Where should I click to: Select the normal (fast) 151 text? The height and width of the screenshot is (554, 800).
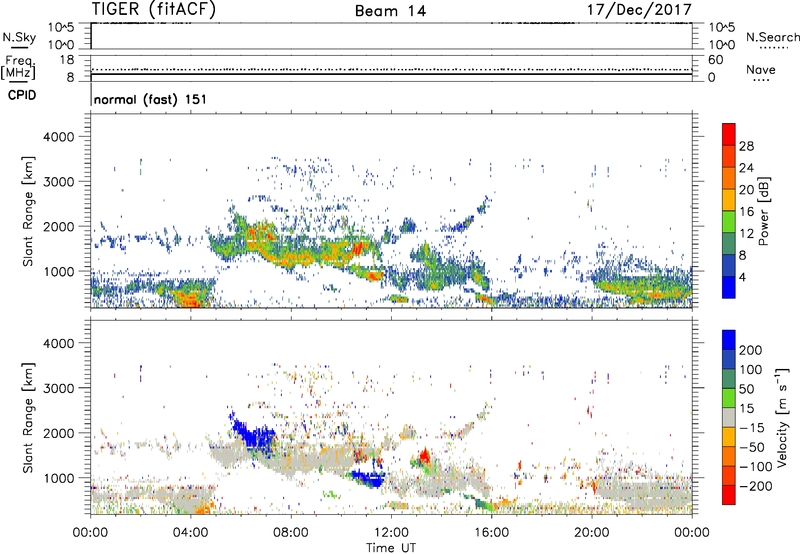tap(151, 99)
